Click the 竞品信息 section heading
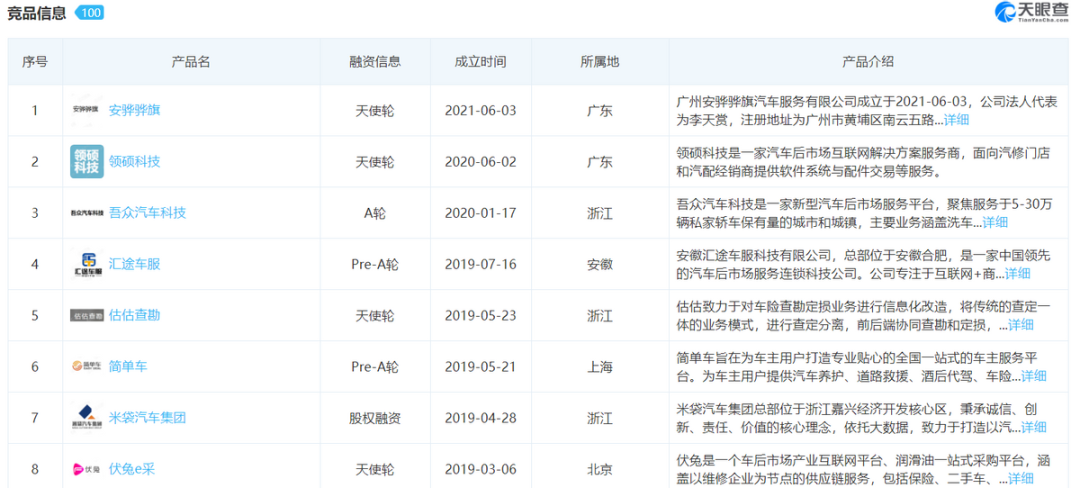The width and height of the screenshot is (1080, 488). [36, 12]
